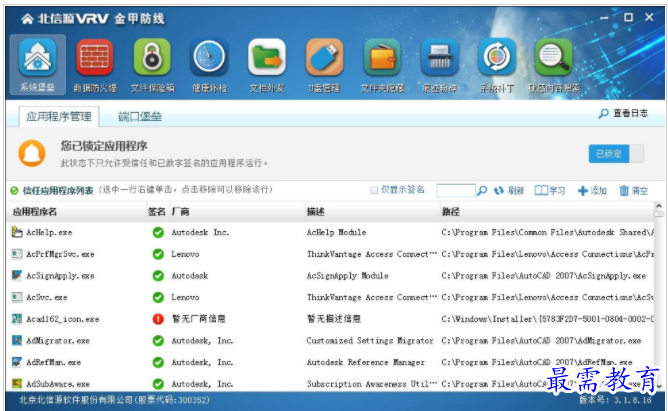Click the 添加 add button
This screenshot has height=411, width=668.
[592, 190]
